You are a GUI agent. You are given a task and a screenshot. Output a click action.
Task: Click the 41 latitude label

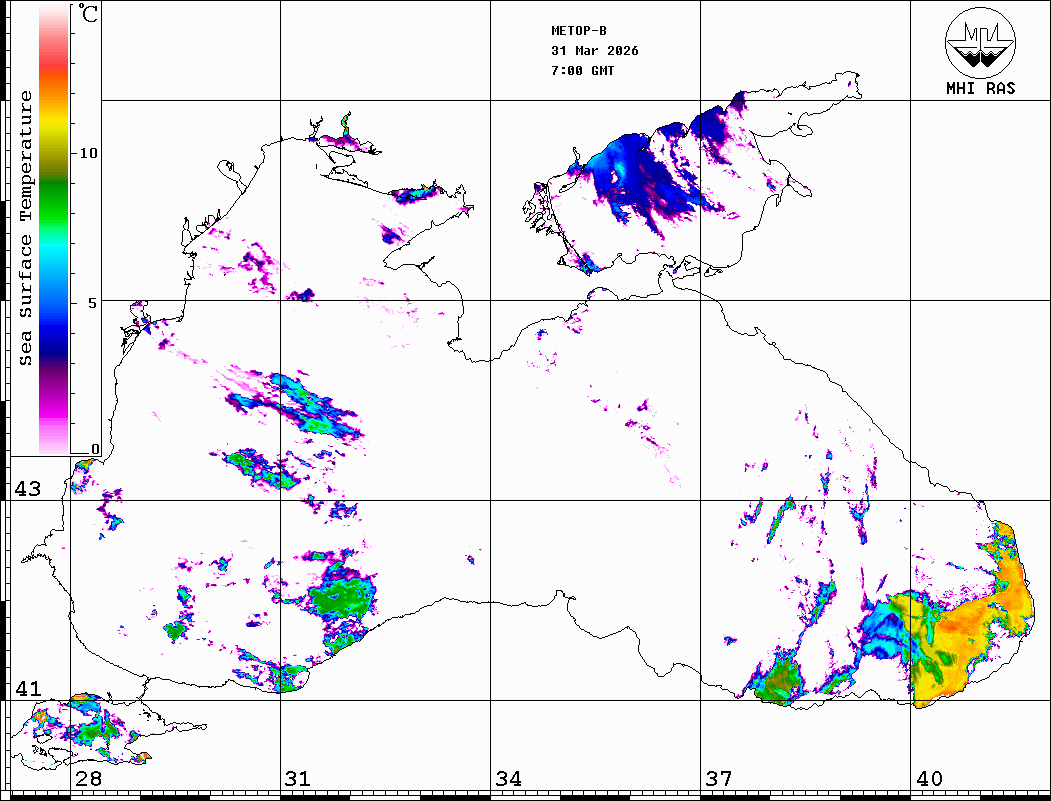click(26, 689)
